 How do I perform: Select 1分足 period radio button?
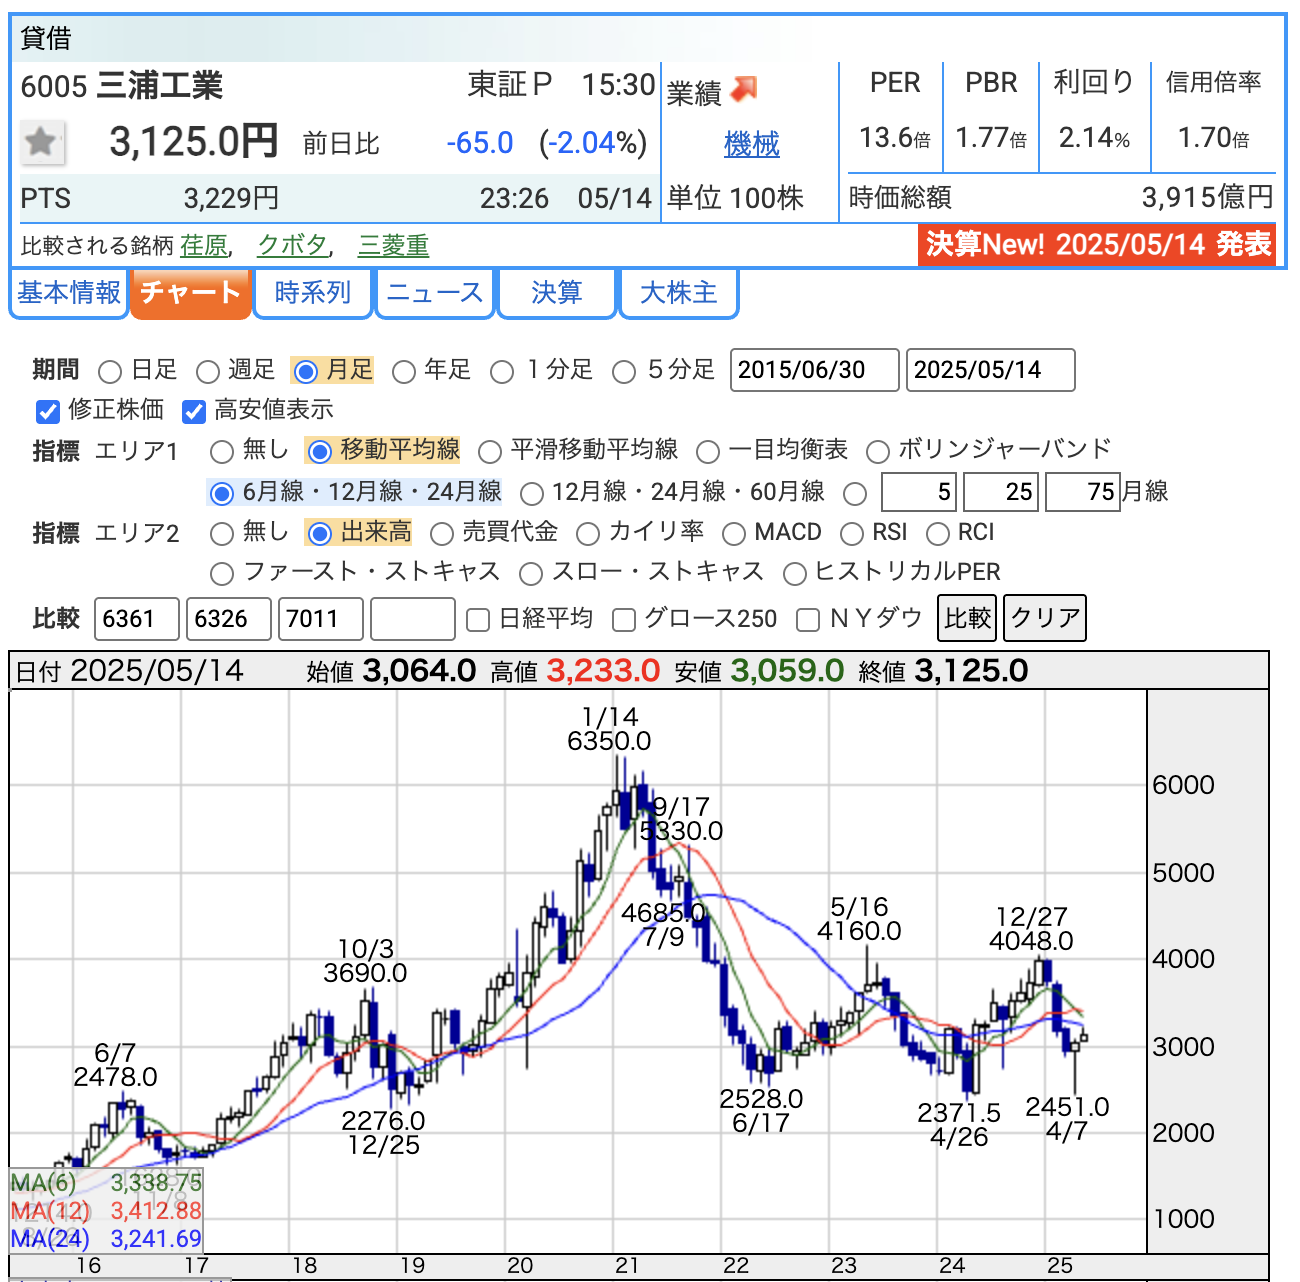[502, 372]
